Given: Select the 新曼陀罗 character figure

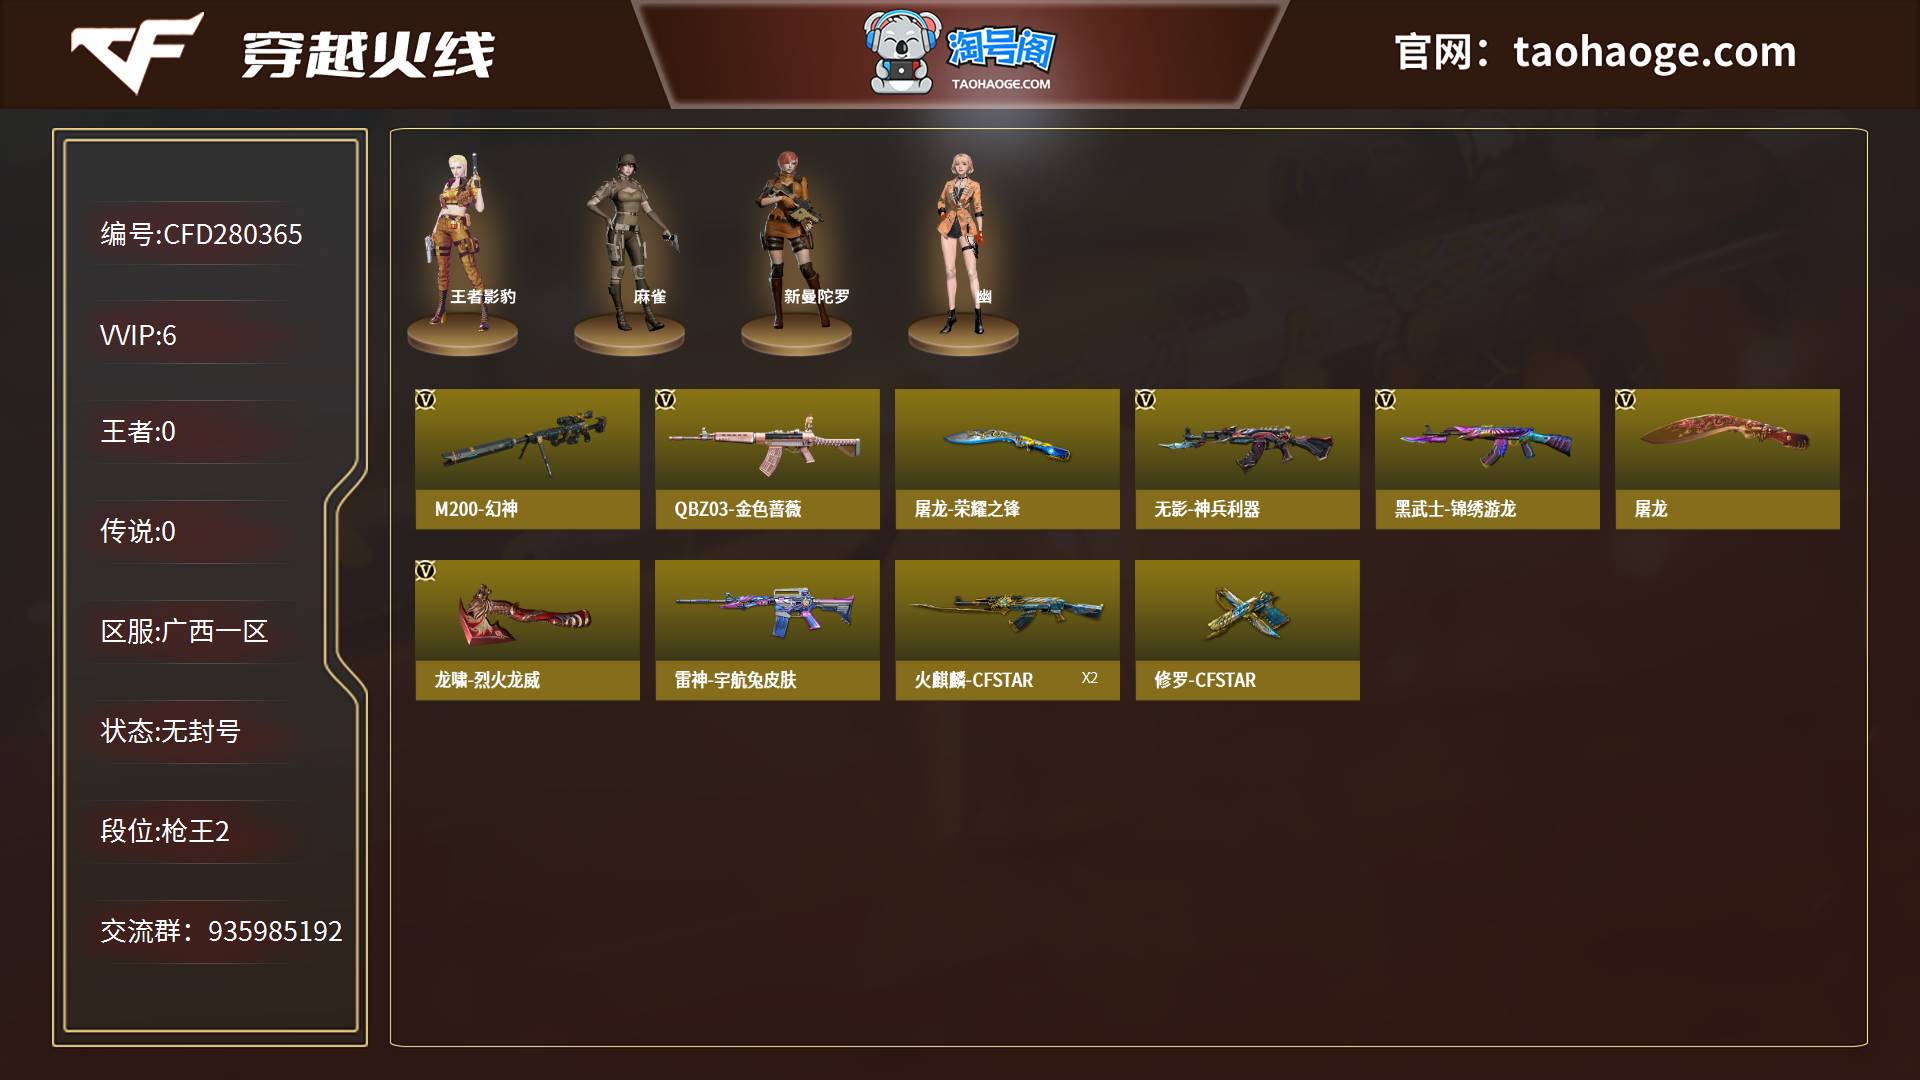Looking at the screenshot, I should click(x=796, y=250).
